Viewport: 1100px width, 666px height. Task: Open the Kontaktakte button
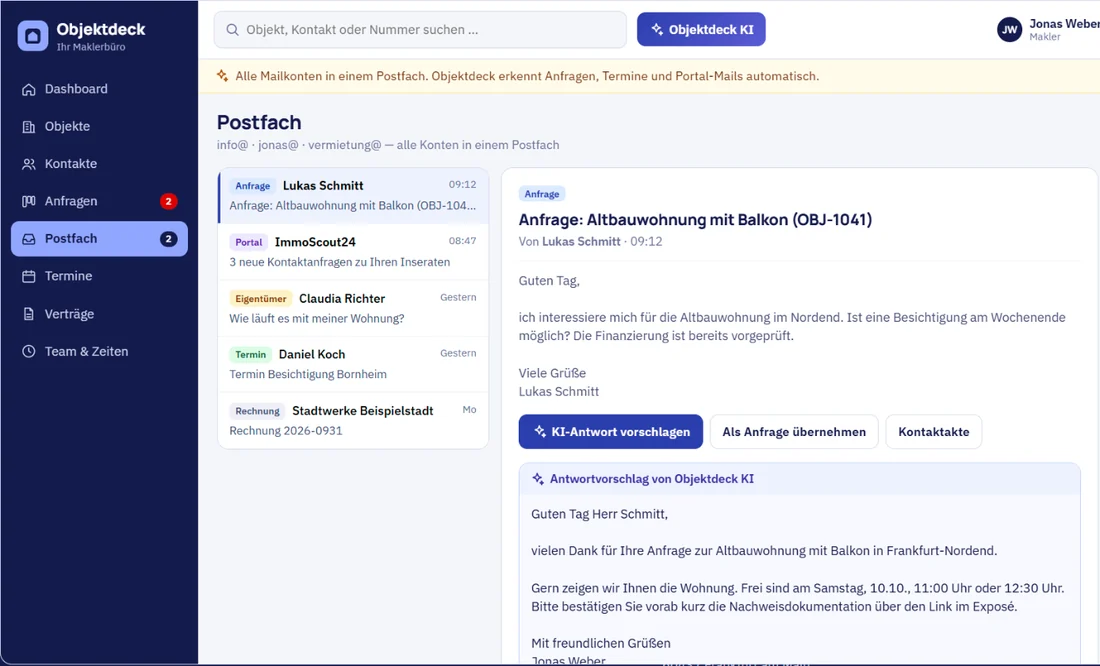[934, 432]
